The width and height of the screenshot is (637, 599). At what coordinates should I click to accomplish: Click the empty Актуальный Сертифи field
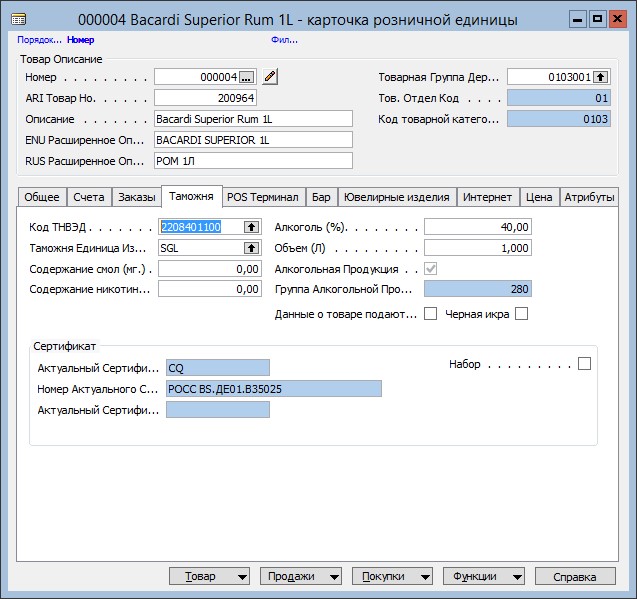click(x=218, y=410)
